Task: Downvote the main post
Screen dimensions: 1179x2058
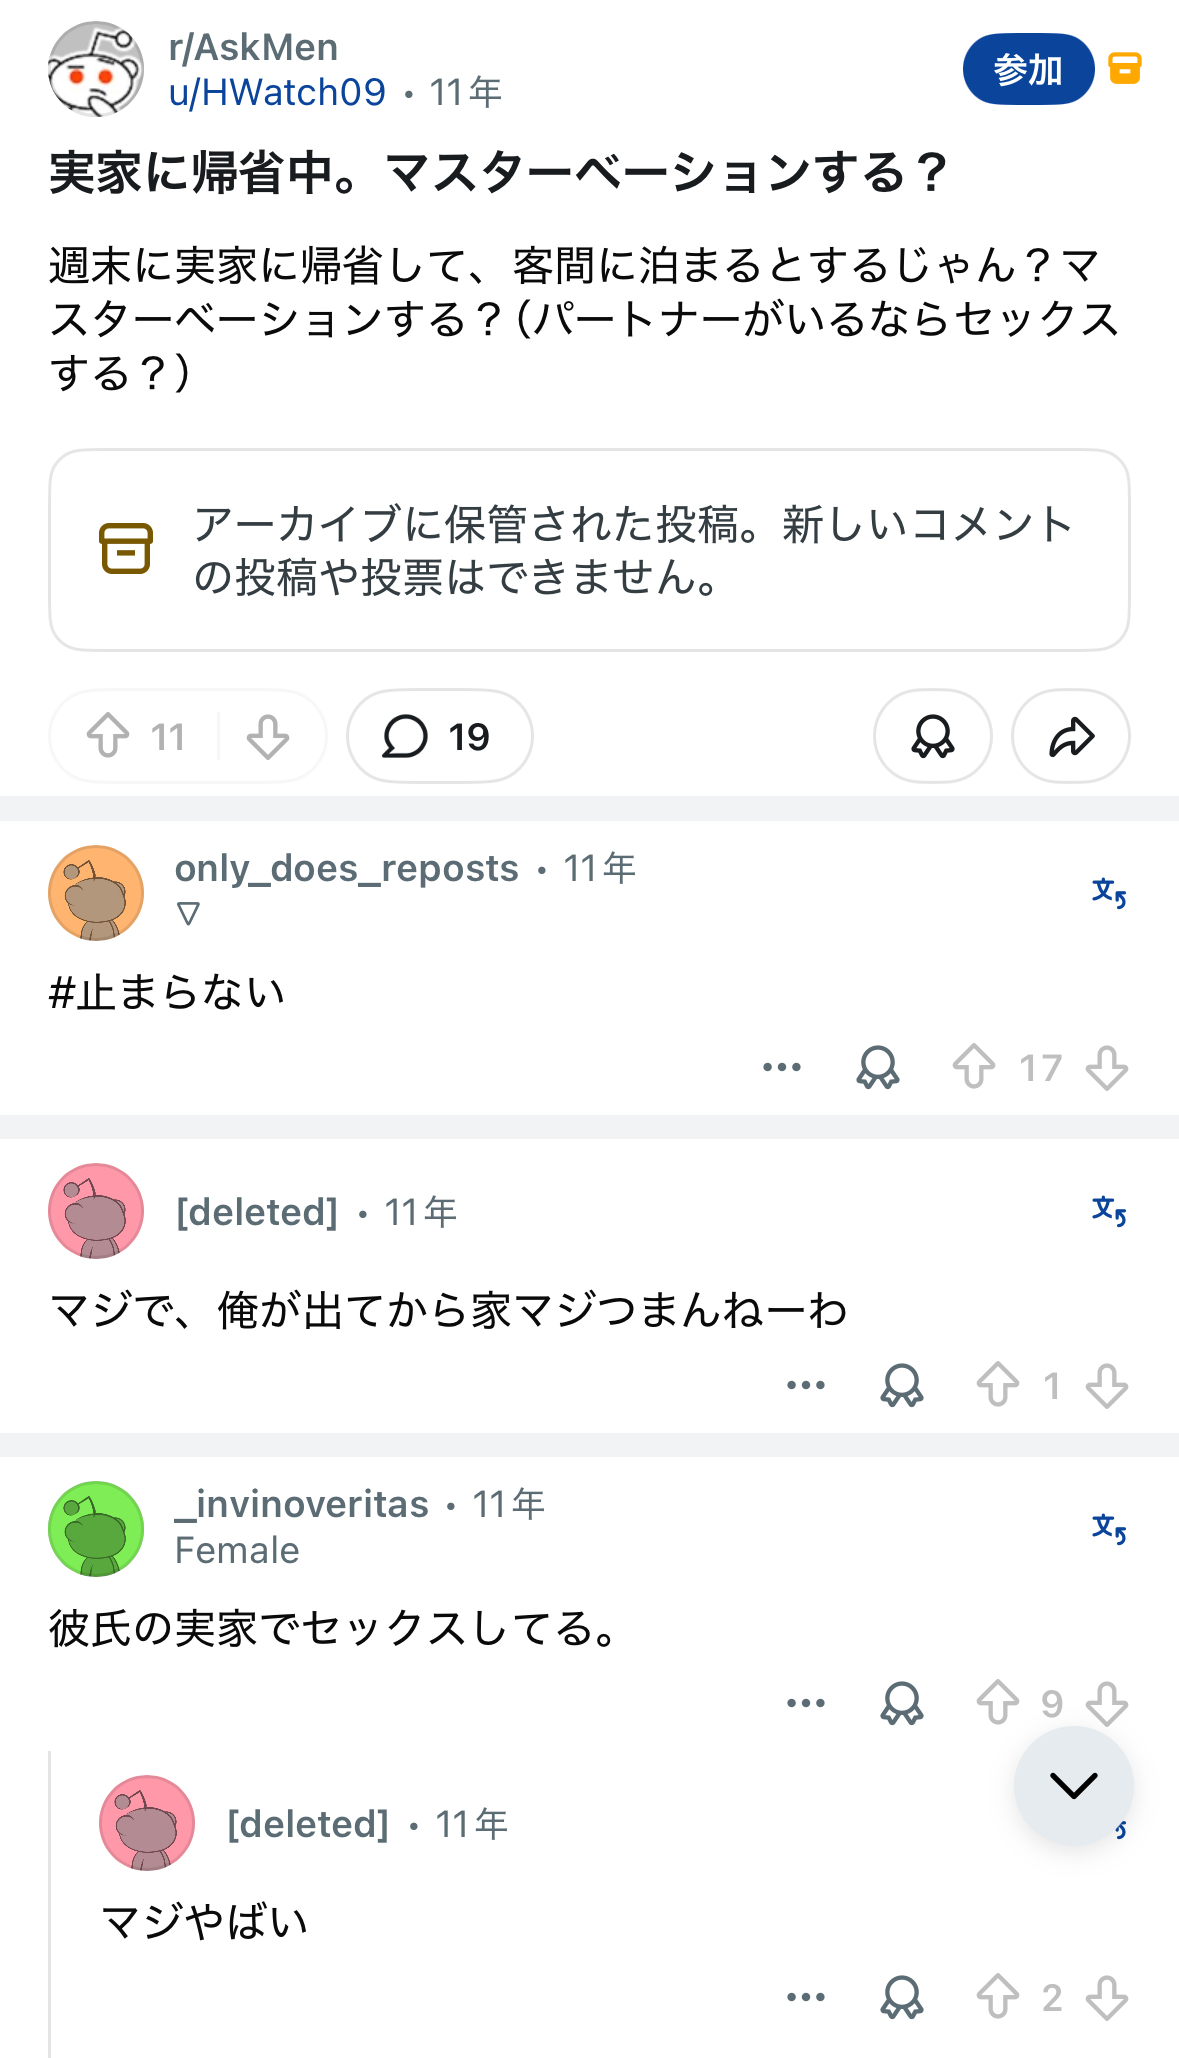Action: click(x=268, y=736)
